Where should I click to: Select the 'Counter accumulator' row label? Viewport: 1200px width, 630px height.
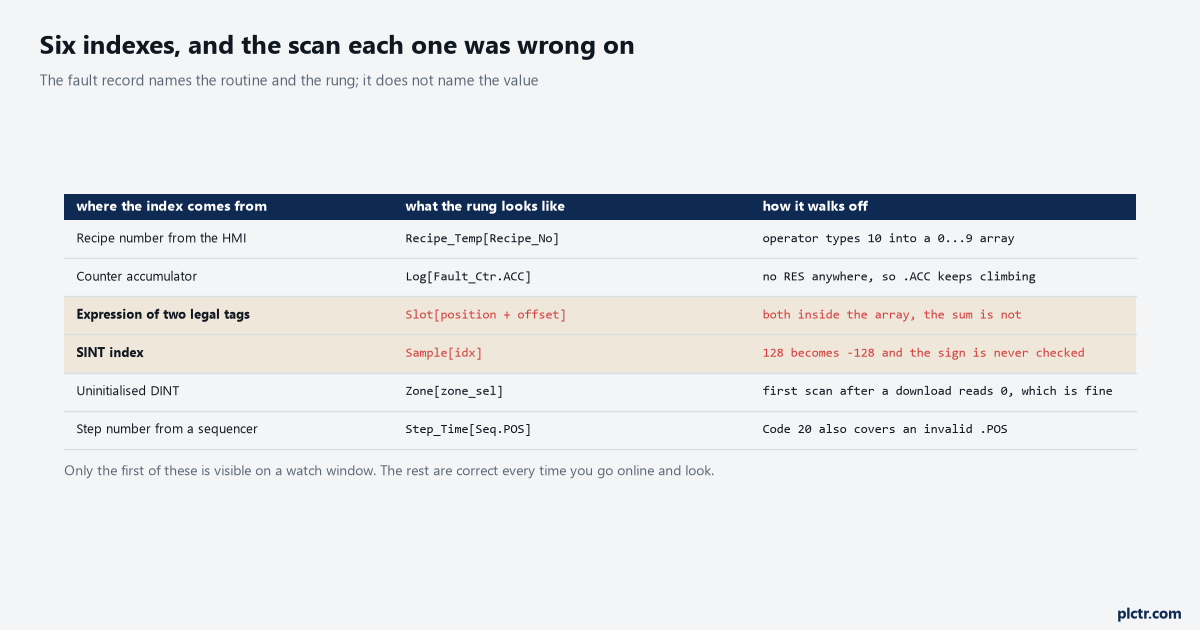pyautogui.click(x=137, y=276)
